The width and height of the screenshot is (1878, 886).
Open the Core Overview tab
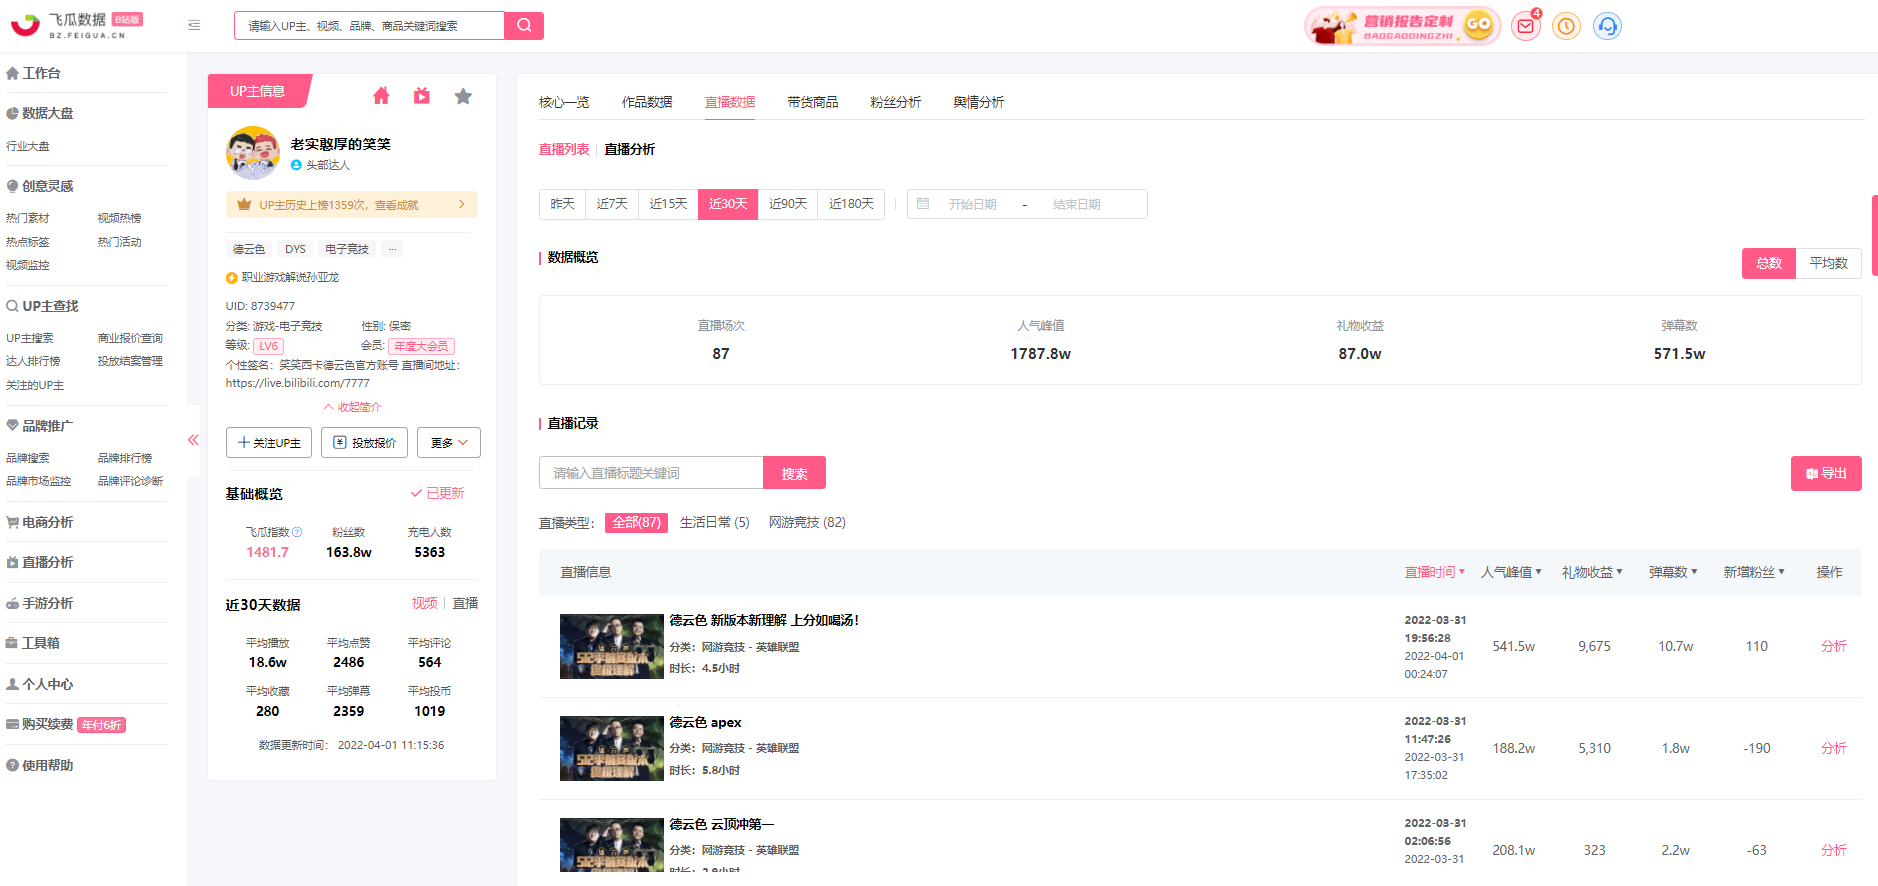coord(564,102)
